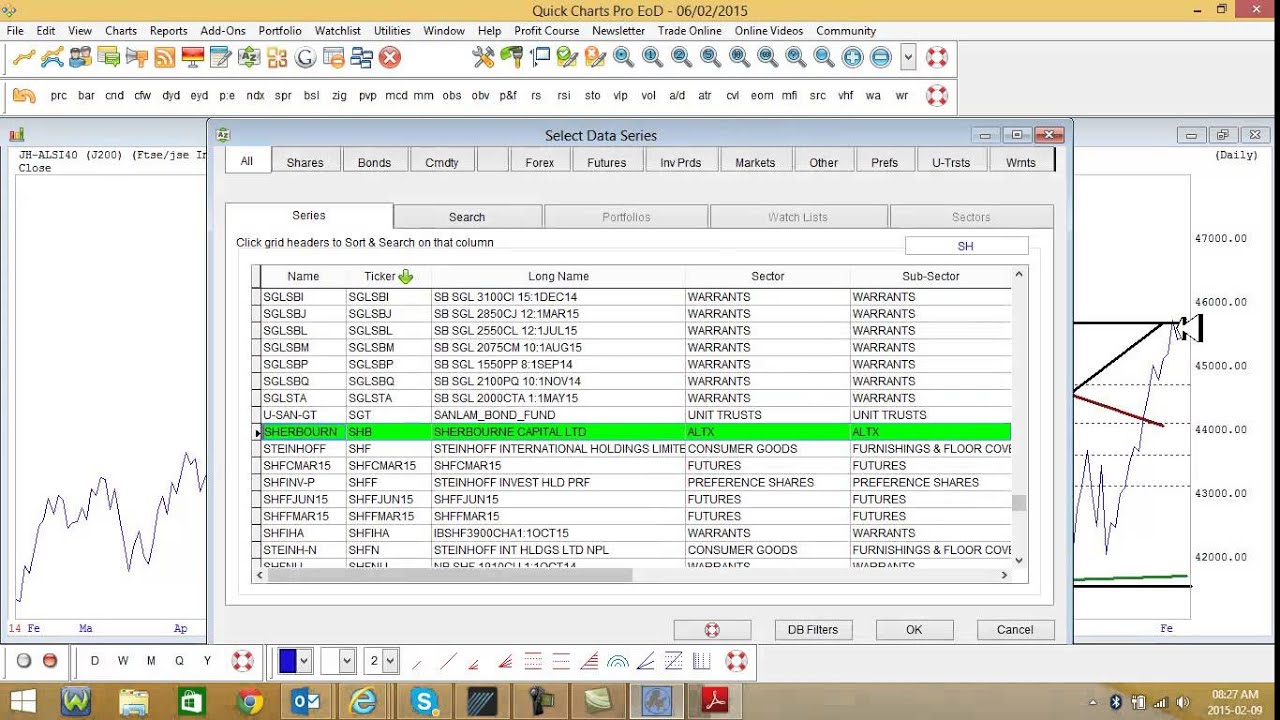This screenshot has width=1280, height=720.
Task: Sort grid by Long Name header
Action: pyautogui.click(x=558, y=276)
